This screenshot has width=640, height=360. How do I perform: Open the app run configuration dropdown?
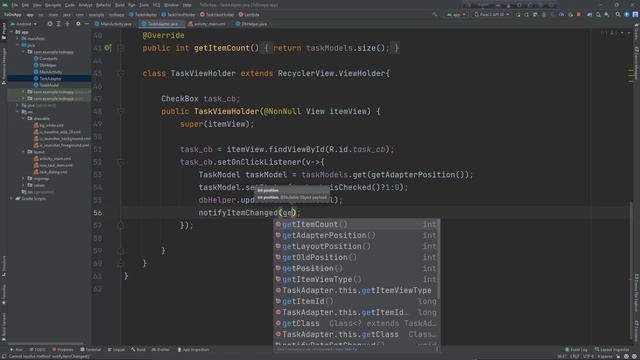456,14
